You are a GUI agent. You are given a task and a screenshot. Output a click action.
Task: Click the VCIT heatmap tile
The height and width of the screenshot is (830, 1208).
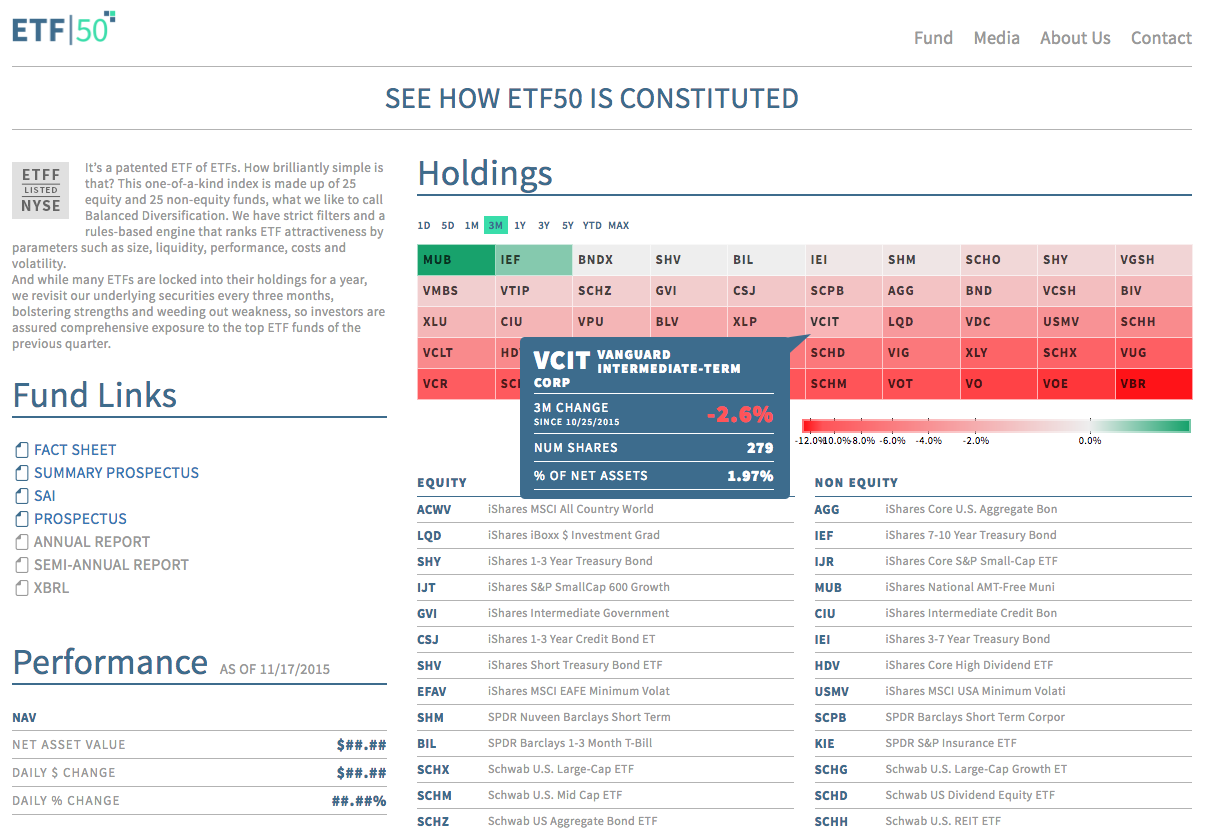pos(843,322)
